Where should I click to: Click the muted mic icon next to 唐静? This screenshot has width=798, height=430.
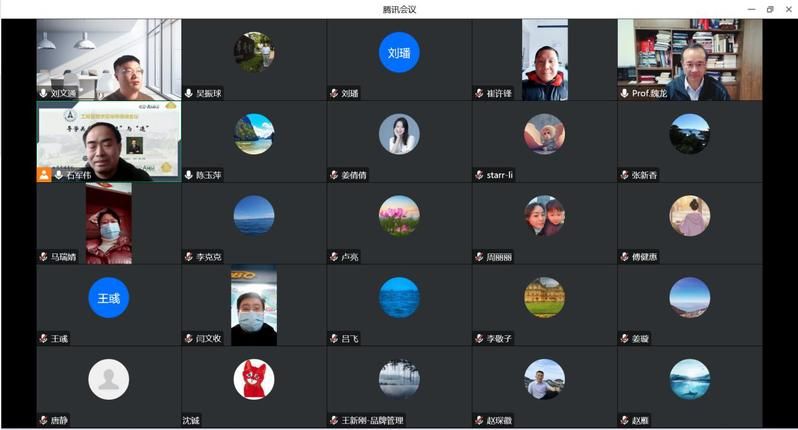tap(43, 420)
